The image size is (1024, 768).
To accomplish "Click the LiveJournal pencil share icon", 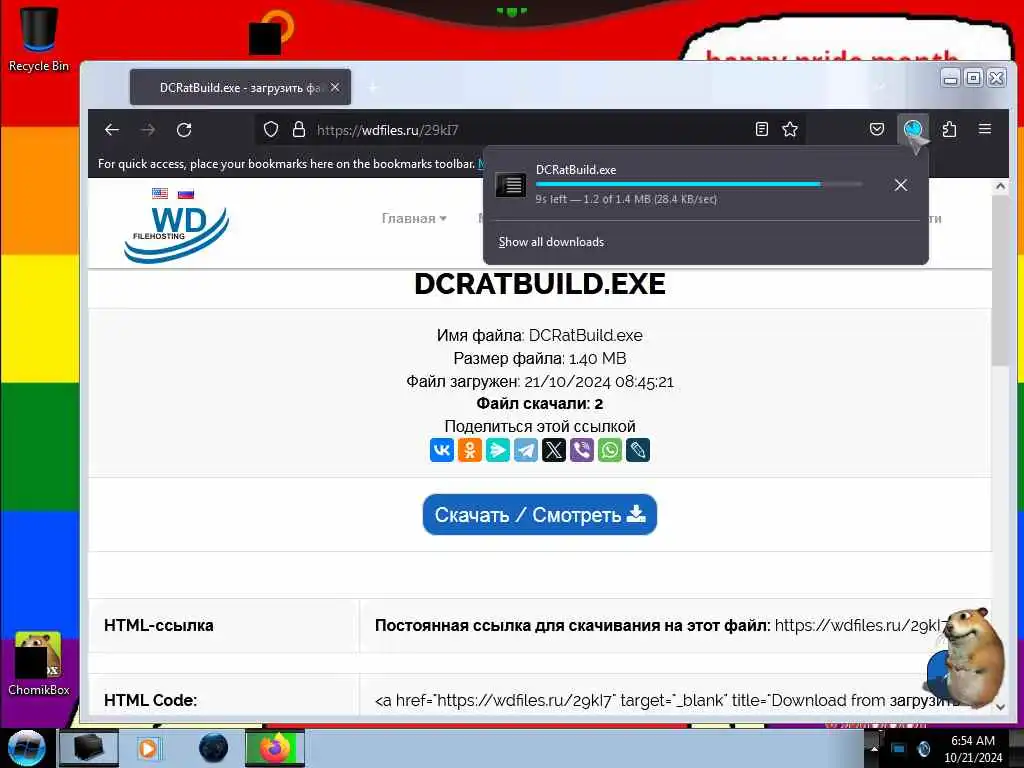I will tap(638, 450).
